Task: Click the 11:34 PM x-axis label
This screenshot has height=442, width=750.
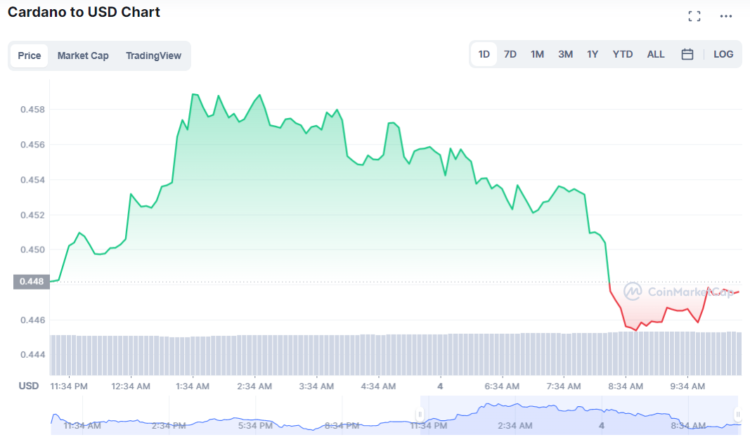Action: tap(69, 386)
